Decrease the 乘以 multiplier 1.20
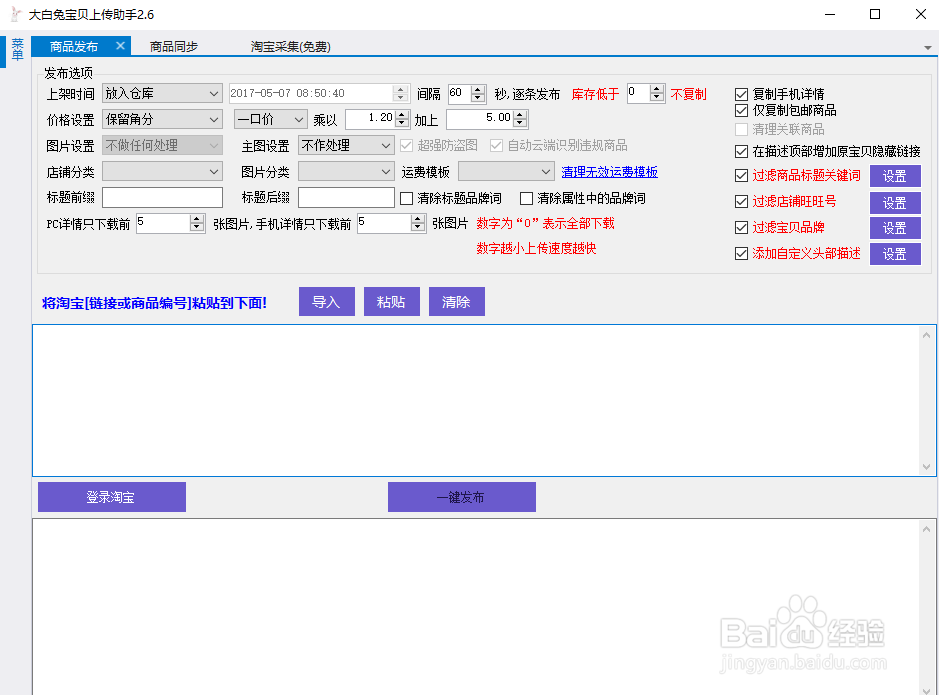 click(x=402, y=123)
